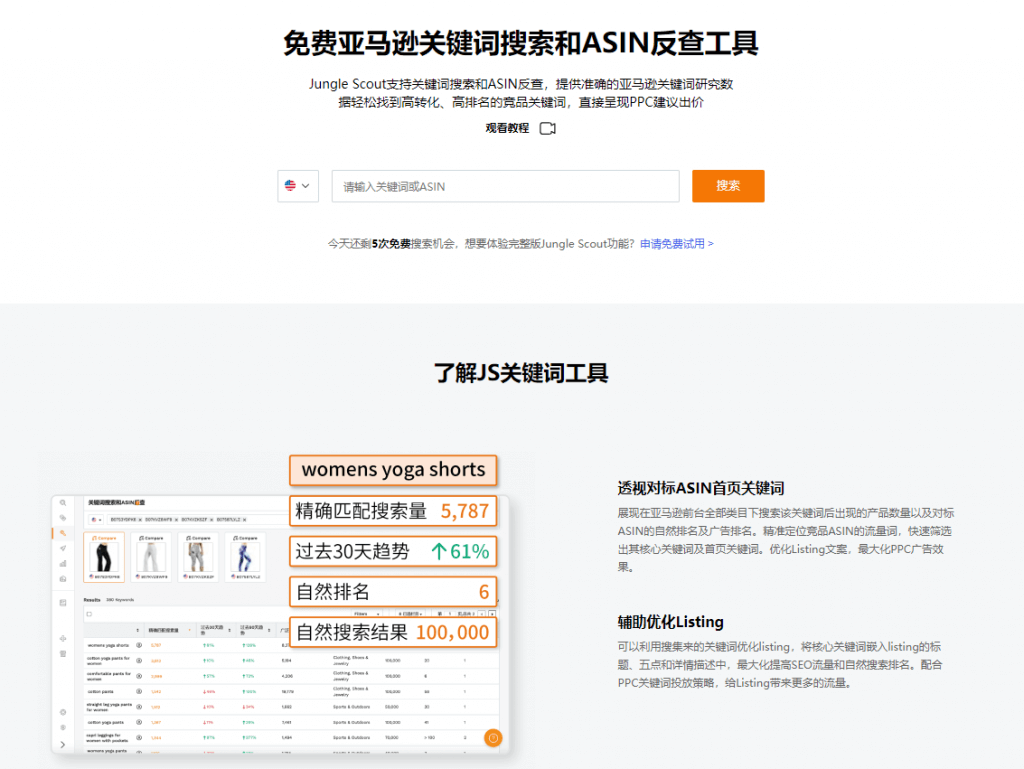The height and width of the screenshot is (769, 1024).
Task: Click the heading 免费亚马逊关键词搜索和ASIN反查工具
Action: pyautogui.click(x=520, y=44)
